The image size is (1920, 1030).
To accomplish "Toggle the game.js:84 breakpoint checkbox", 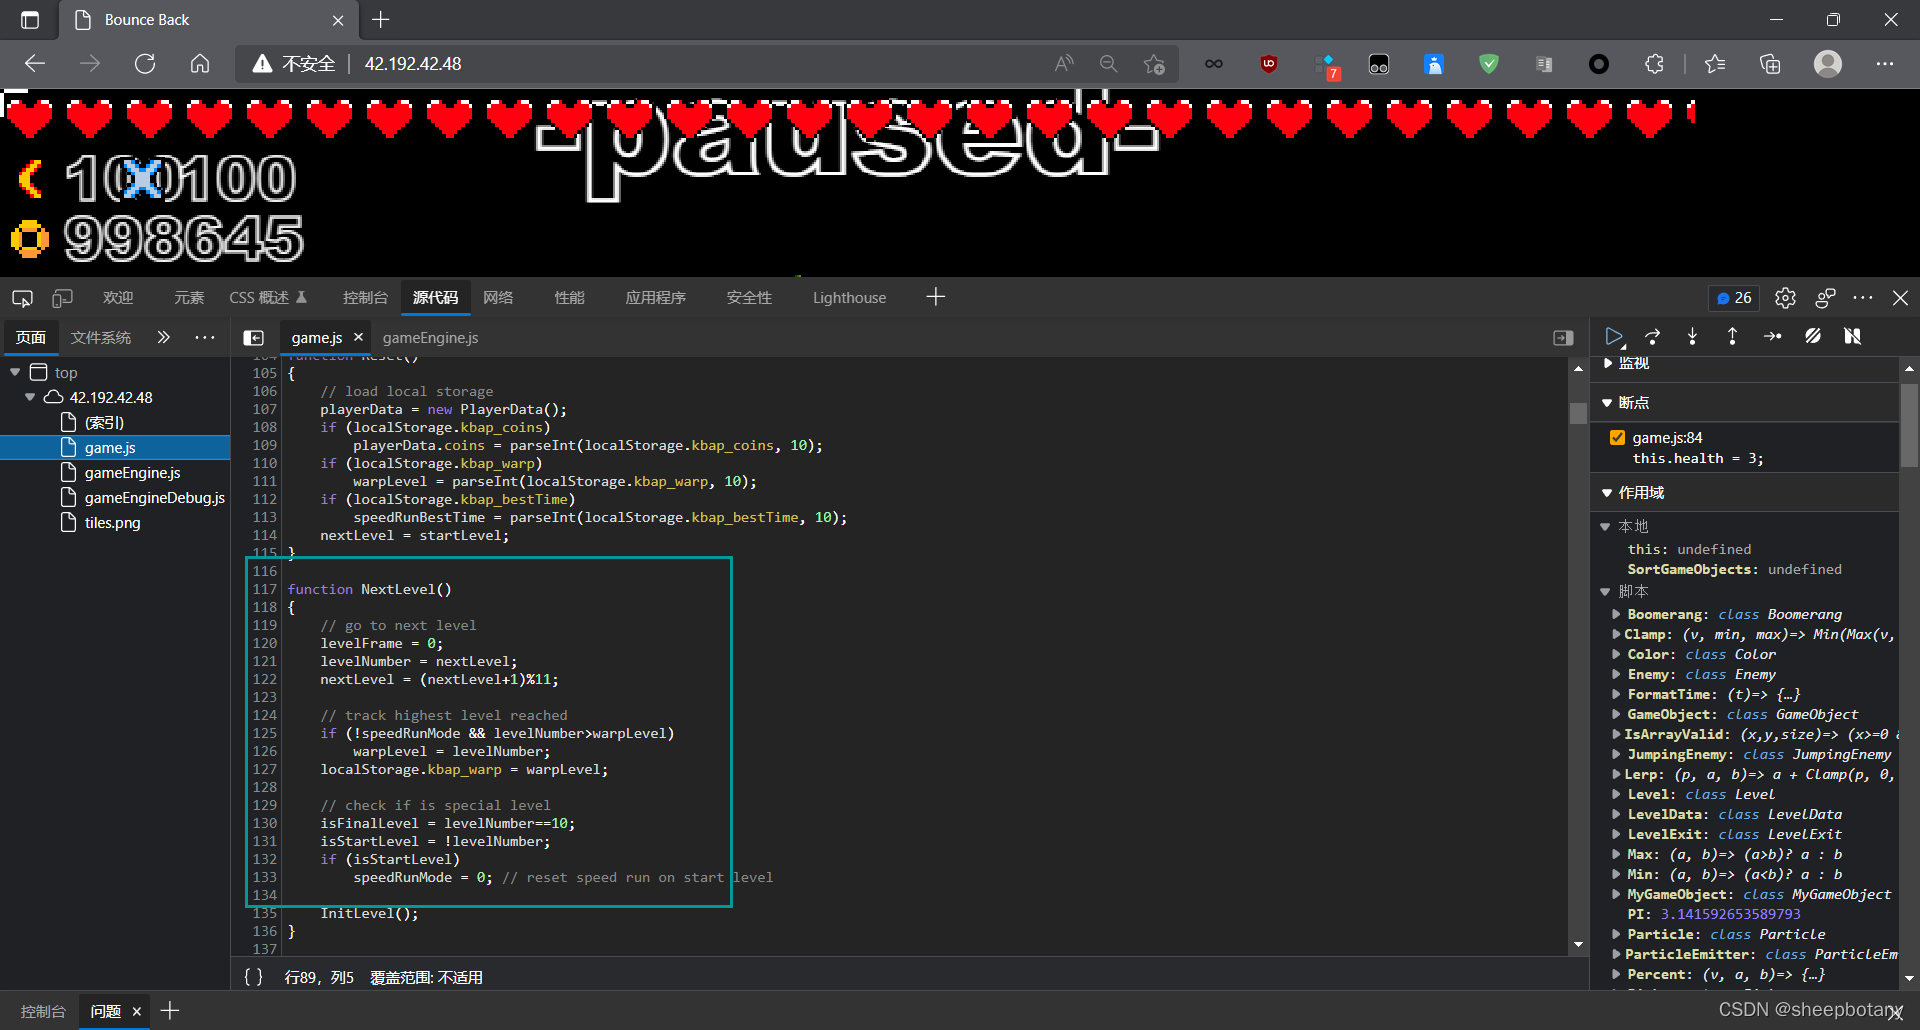I will pos(1617,438).
